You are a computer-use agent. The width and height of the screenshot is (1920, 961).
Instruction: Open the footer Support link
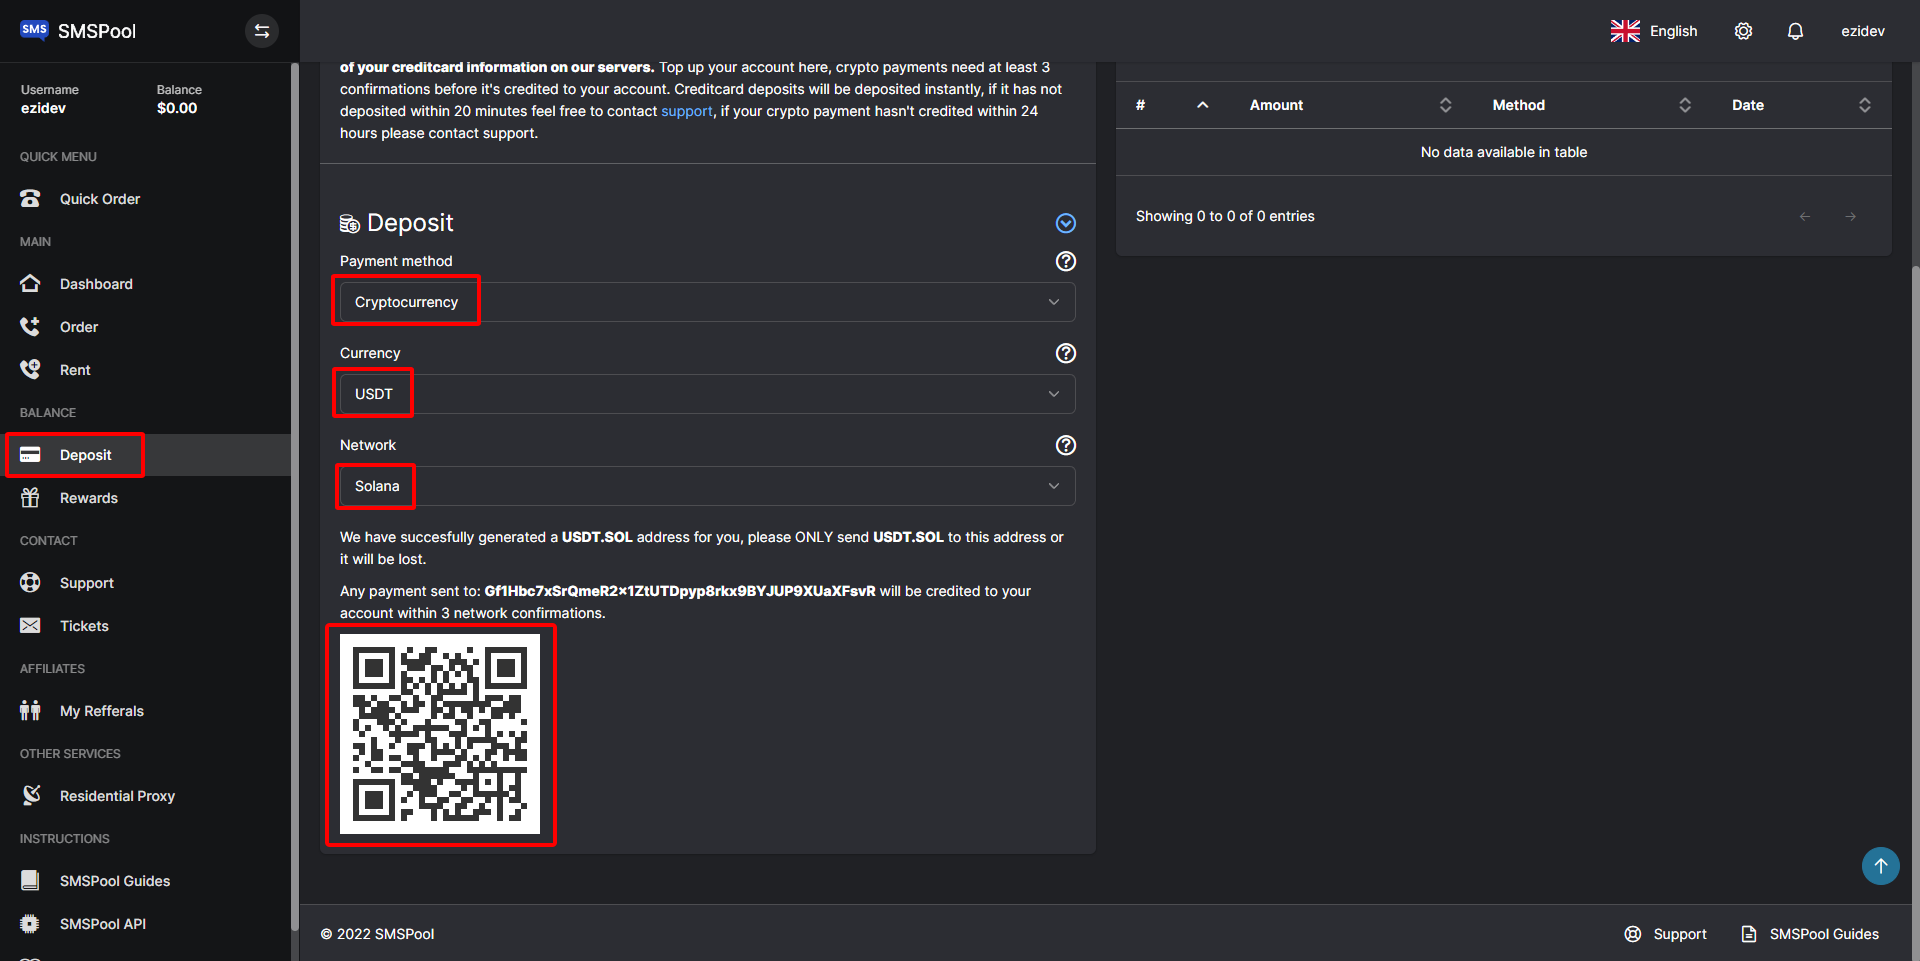coord(1680,934)
